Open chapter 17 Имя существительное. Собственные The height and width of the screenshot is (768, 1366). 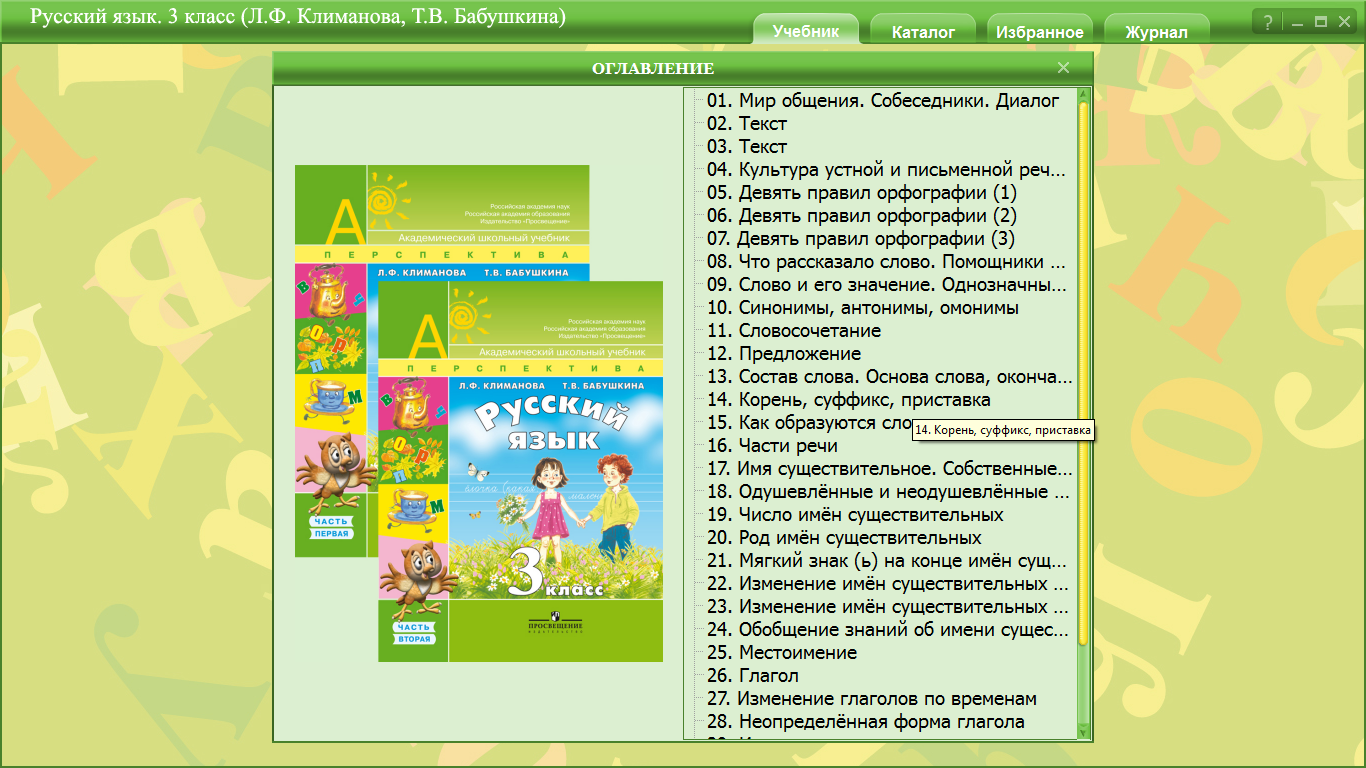click(x=889, y=469)
